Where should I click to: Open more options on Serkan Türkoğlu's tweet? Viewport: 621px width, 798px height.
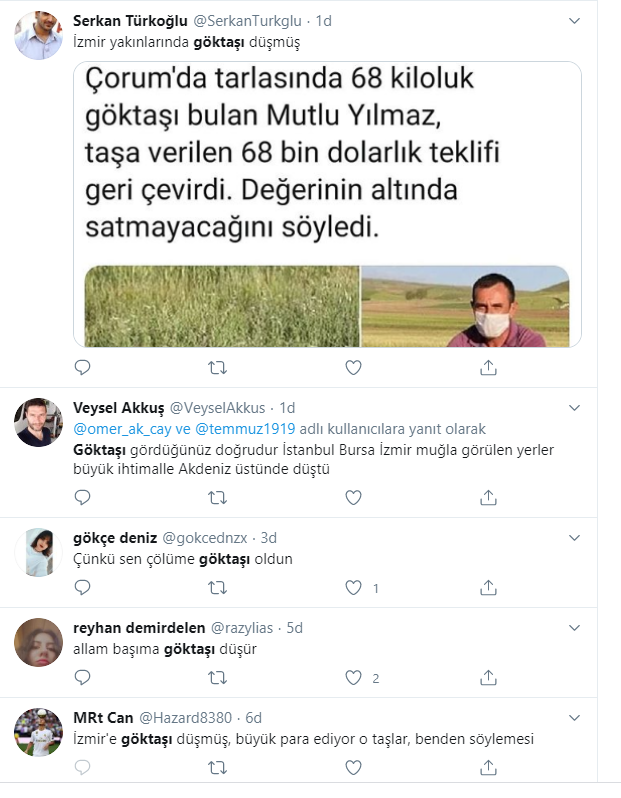pos(573,19)
